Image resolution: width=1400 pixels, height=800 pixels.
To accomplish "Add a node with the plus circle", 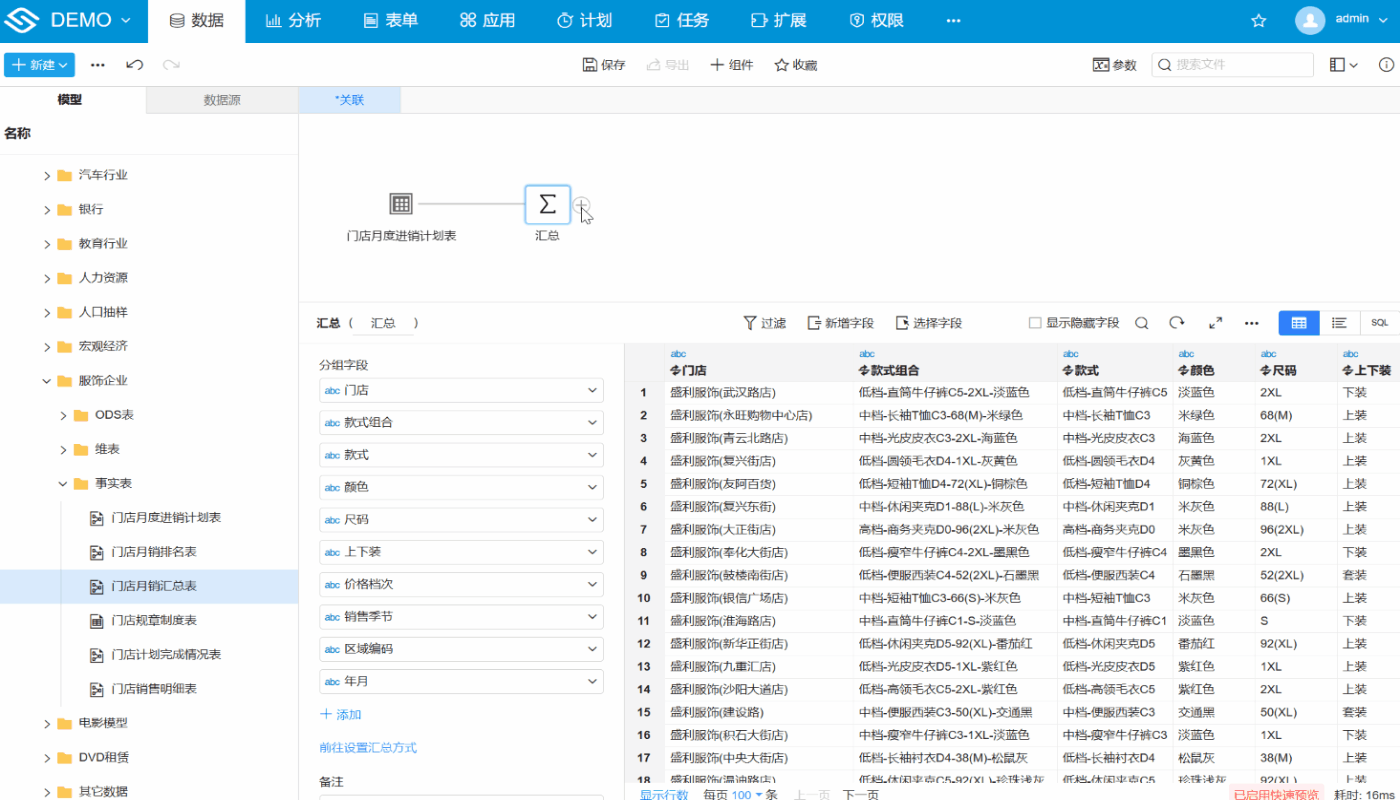I will click(581, 205).
